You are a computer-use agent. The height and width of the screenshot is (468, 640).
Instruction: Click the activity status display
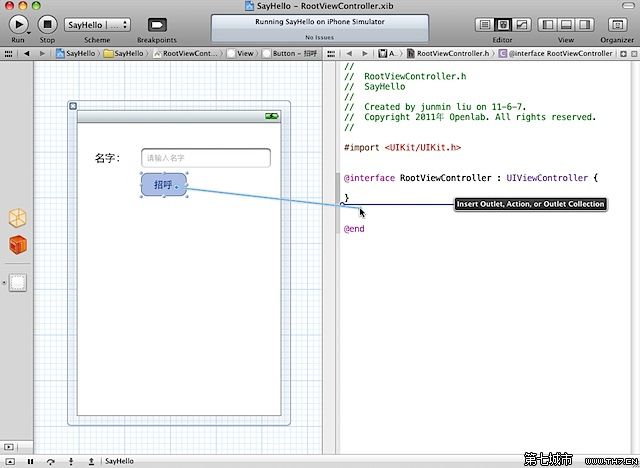pyautogui.click(x=320, y=28)
